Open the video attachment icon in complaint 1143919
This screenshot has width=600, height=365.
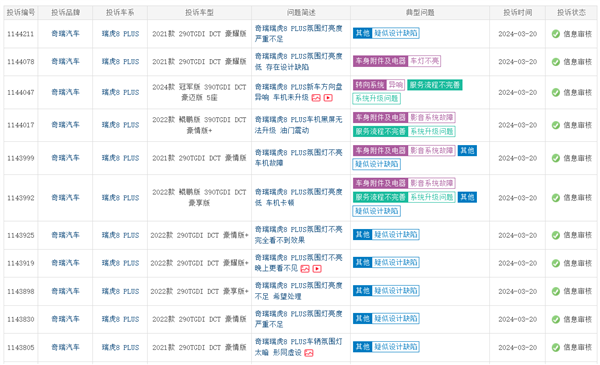click(x=317, y=269)
